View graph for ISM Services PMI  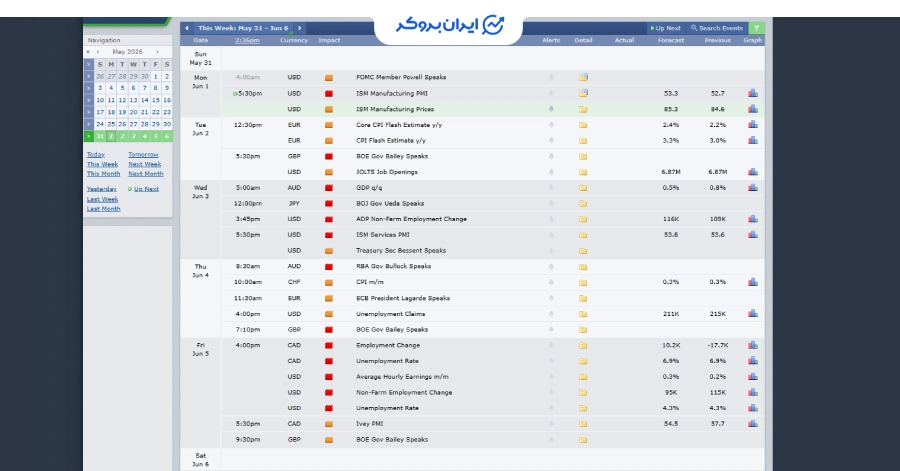click(752, 235)
